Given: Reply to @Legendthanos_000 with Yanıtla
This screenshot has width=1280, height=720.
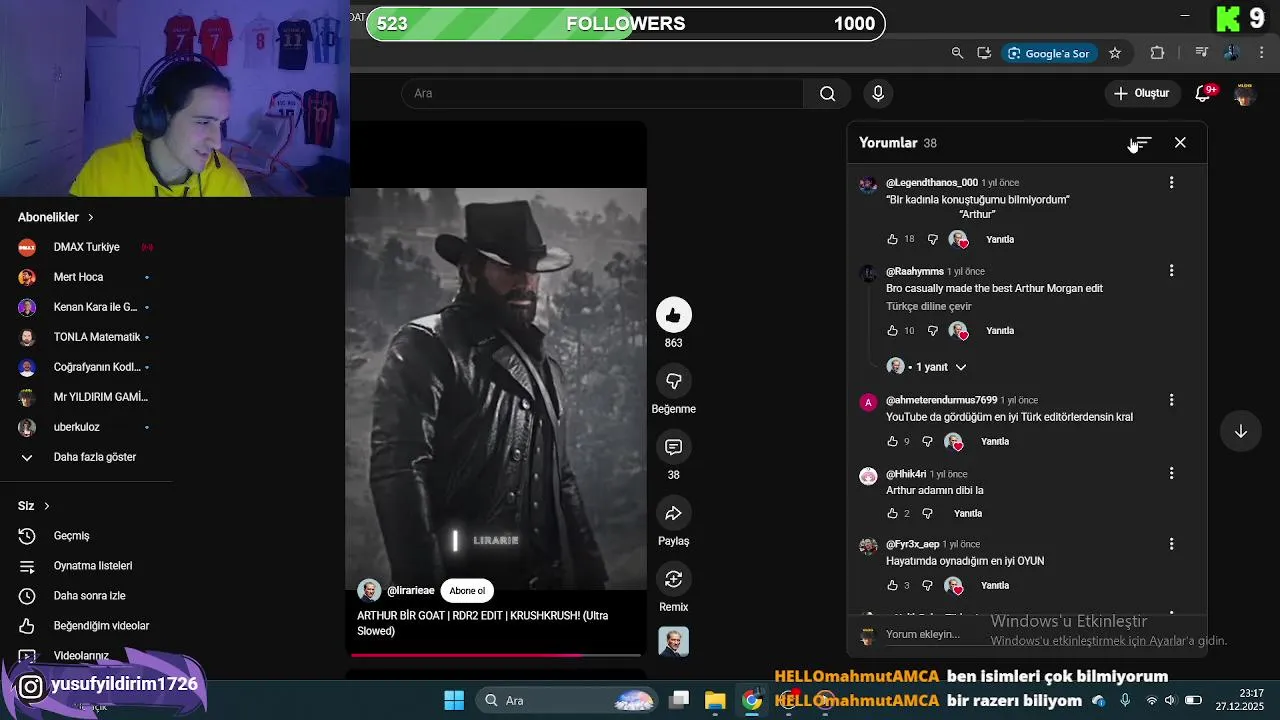Looking at the screenshot, I should [x=1000, y=239].
